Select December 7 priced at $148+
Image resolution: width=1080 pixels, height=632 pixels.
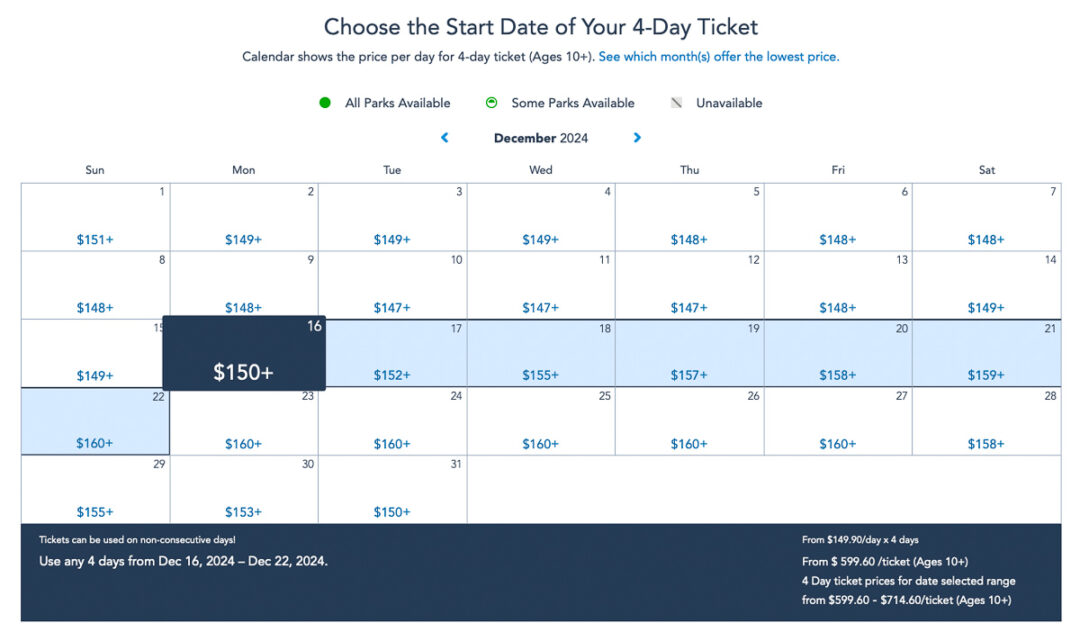986,216
